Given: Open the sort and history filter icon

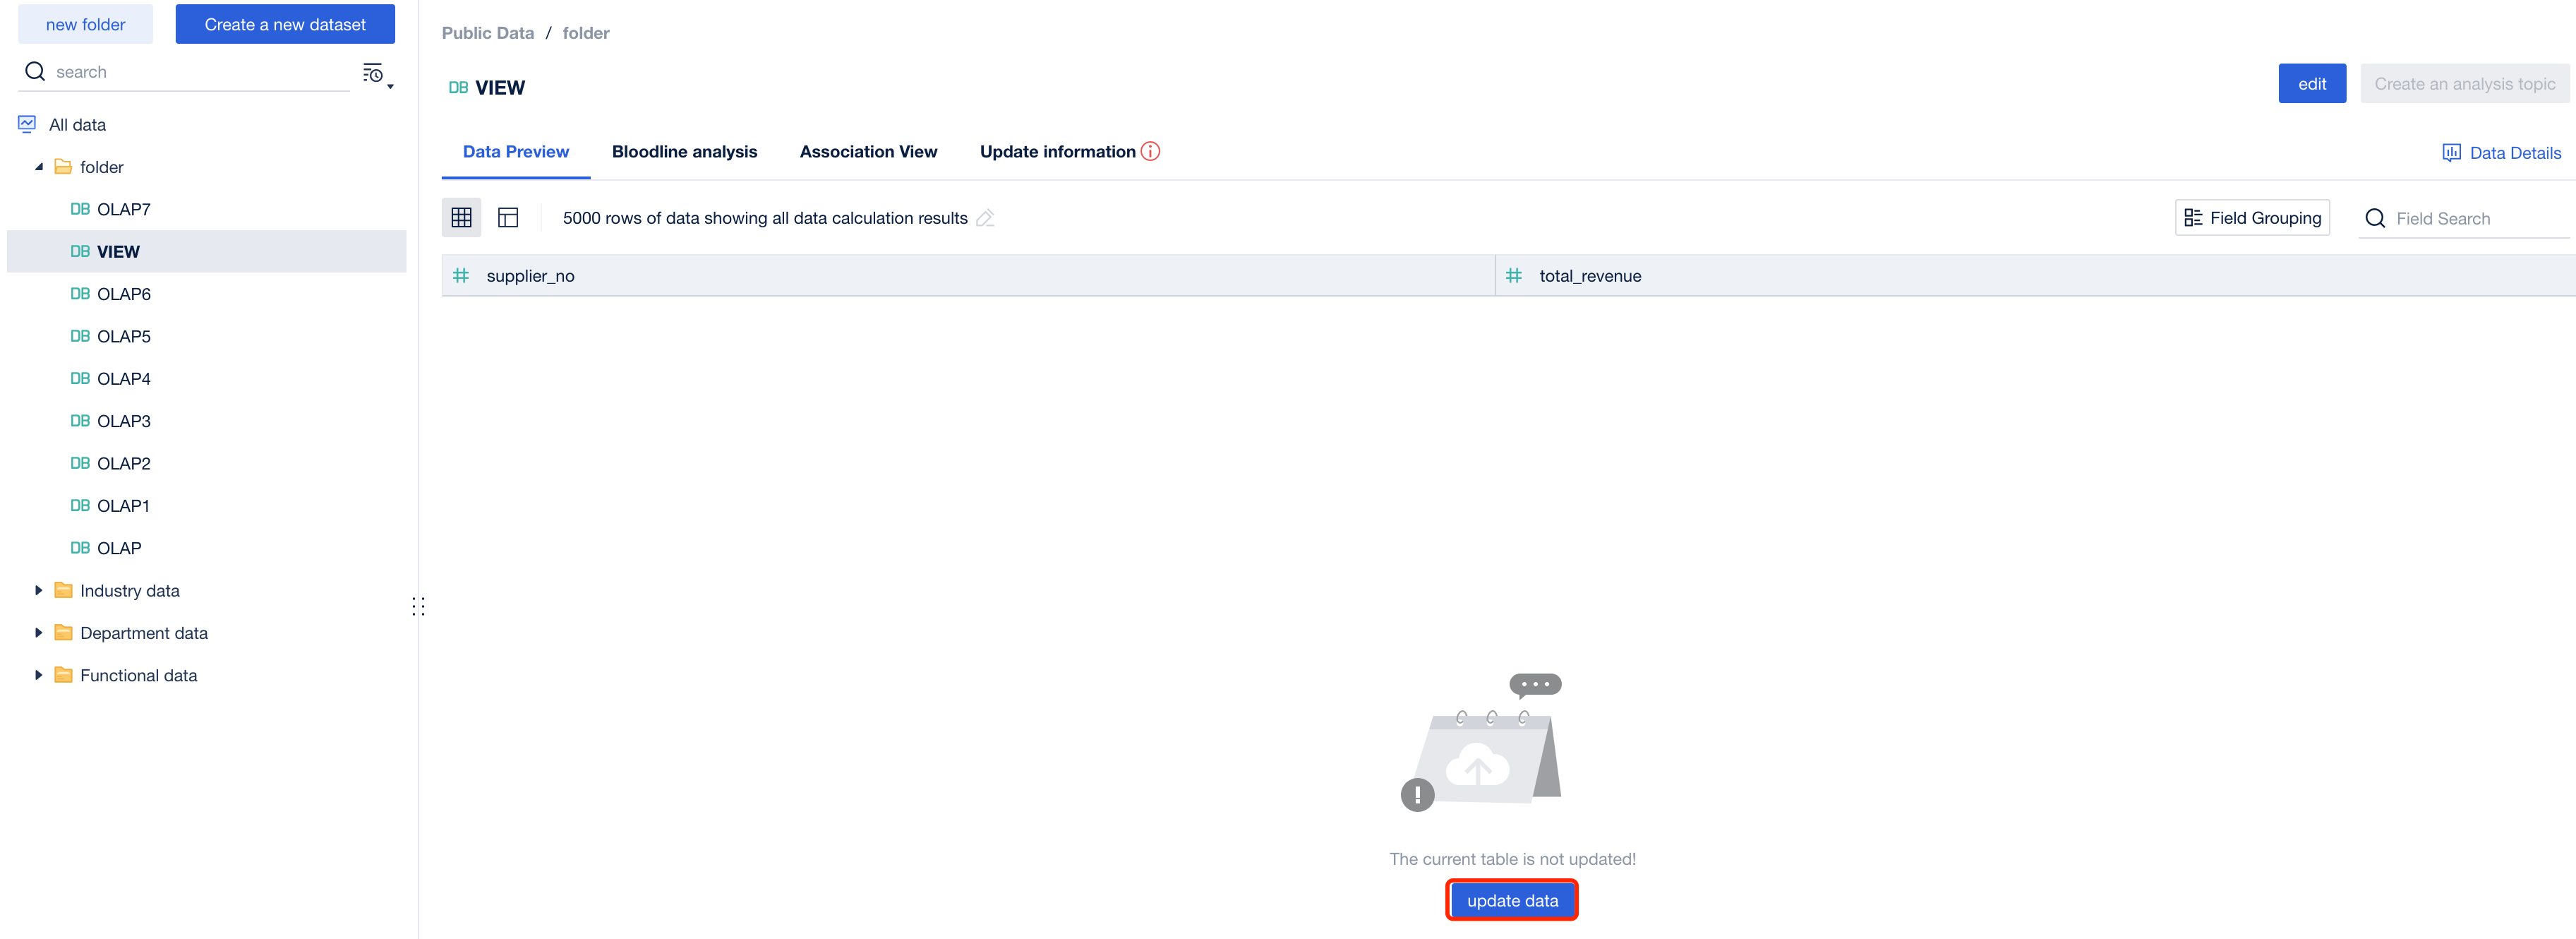Looking at the screenshot, I should pyautogui.click(x=375, y=73).
